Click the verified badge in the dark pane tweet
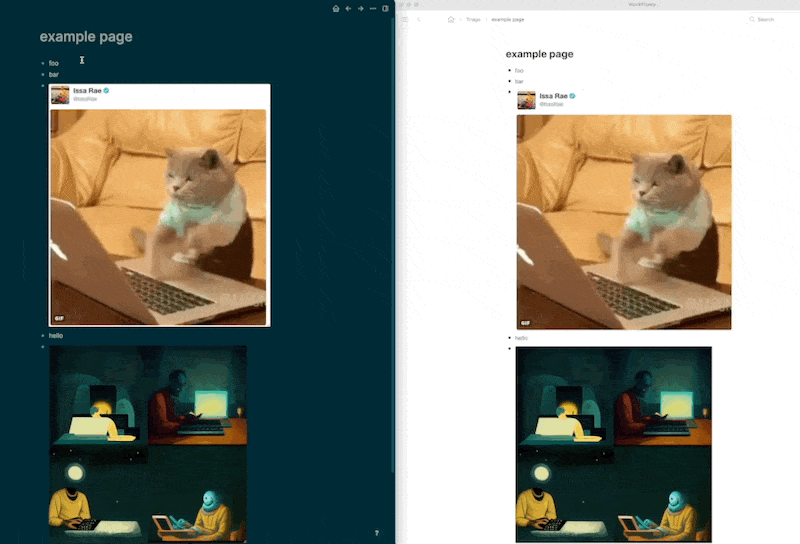The height and width of the screenshot is (544, 800). pos(106,90)
